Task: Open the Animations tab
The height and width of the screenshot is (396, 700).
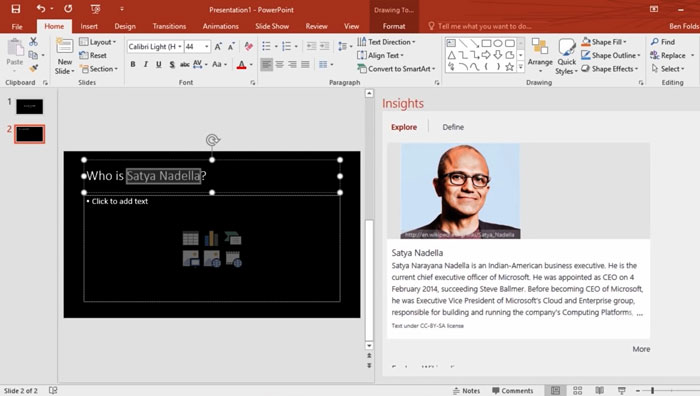Action: pos(221,26)
